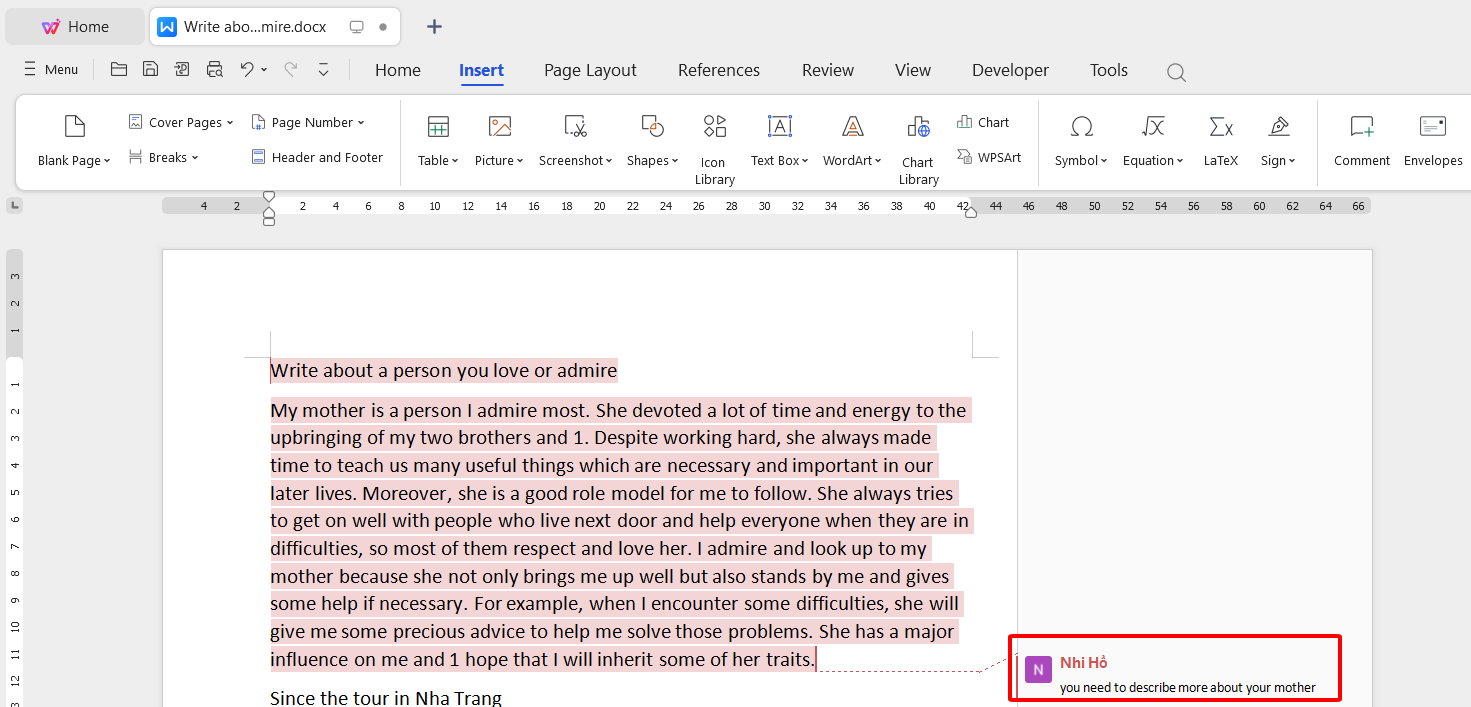Insert a Chart
Screen dimensions: 1471x707
[x=983, y=121]
